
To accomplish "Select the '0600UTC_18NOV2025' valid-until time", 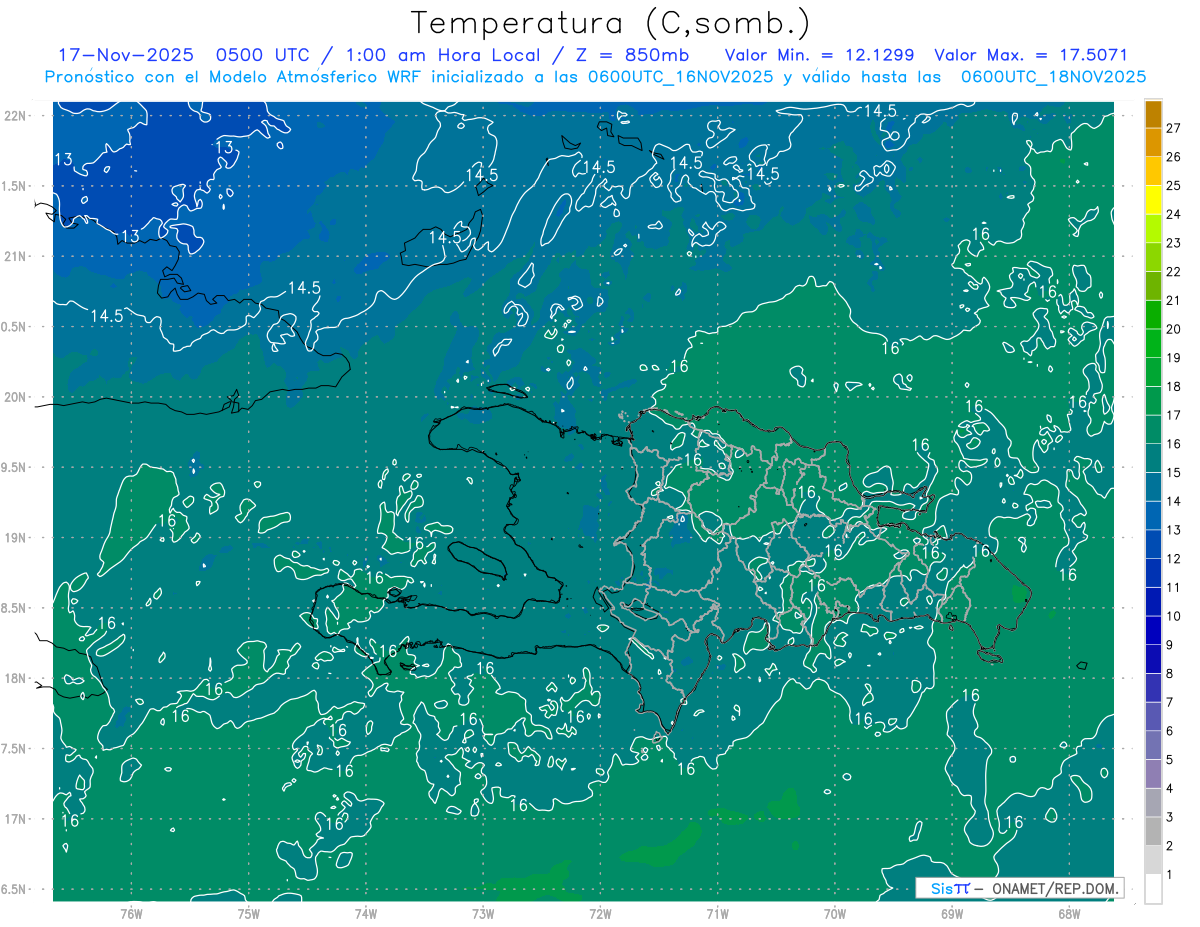I will 1053,77.
